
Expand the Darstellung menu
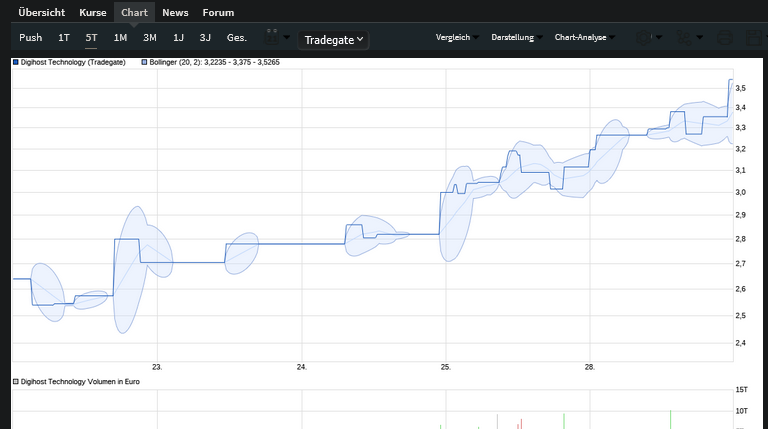(x=515, y=37)
